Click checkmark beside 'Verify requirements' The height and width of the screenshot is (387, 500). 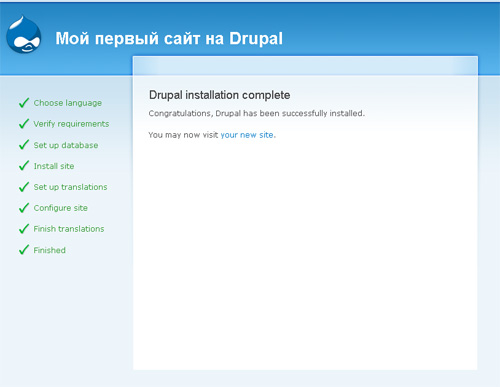(24, 124)
